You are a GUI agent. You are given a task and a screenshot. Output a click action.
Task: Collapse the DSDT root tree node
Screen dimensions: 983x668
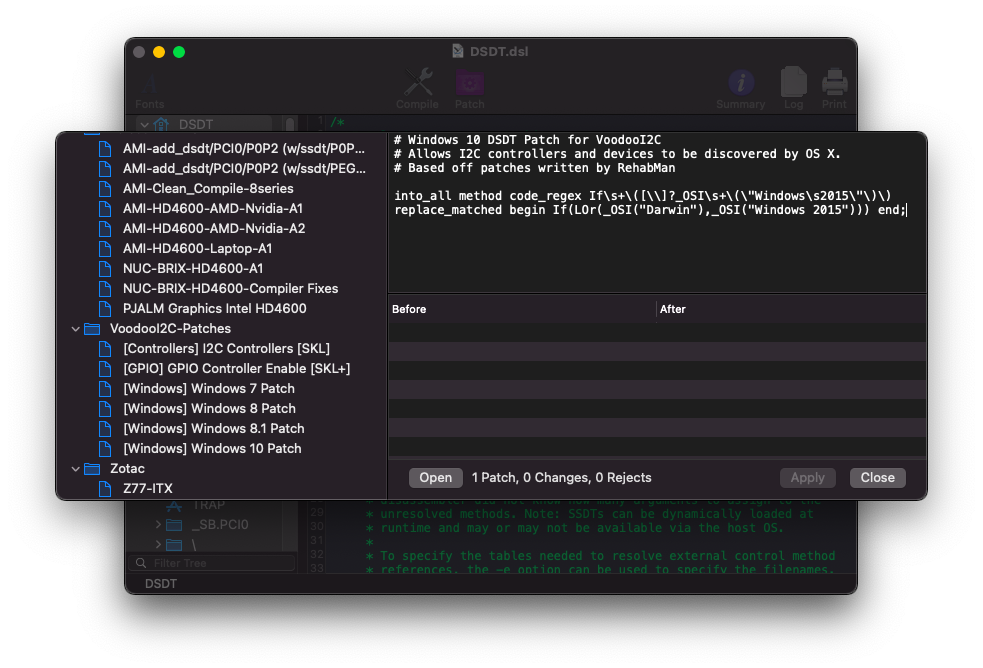click(144, 124)
